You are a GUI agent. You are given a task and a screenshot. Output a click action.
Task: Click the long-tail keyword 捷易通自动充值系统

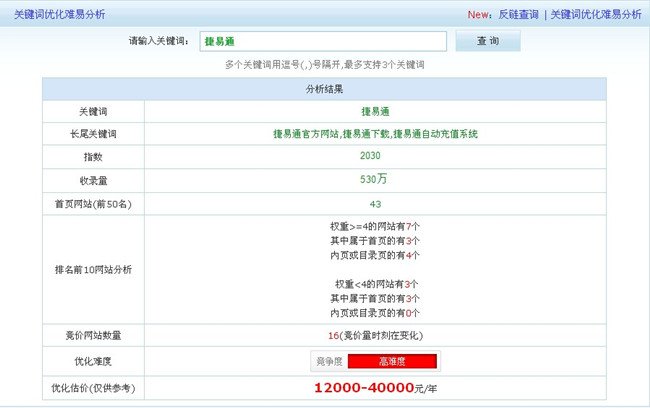tap(435, 134)
